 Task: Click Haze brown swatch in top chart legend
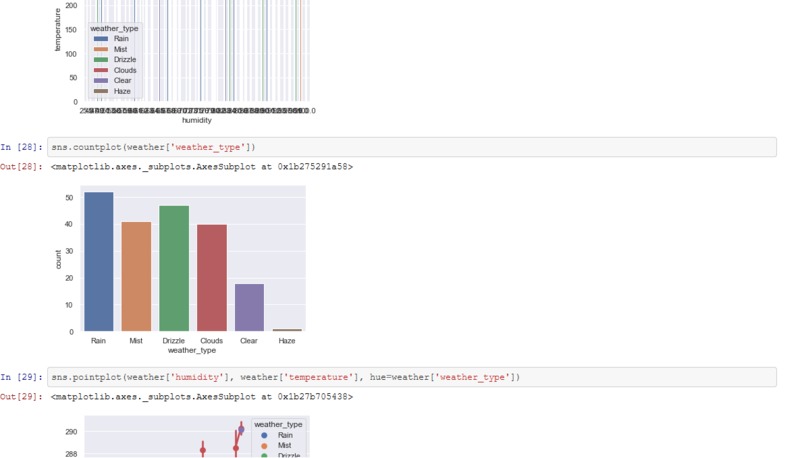point(101,91)
